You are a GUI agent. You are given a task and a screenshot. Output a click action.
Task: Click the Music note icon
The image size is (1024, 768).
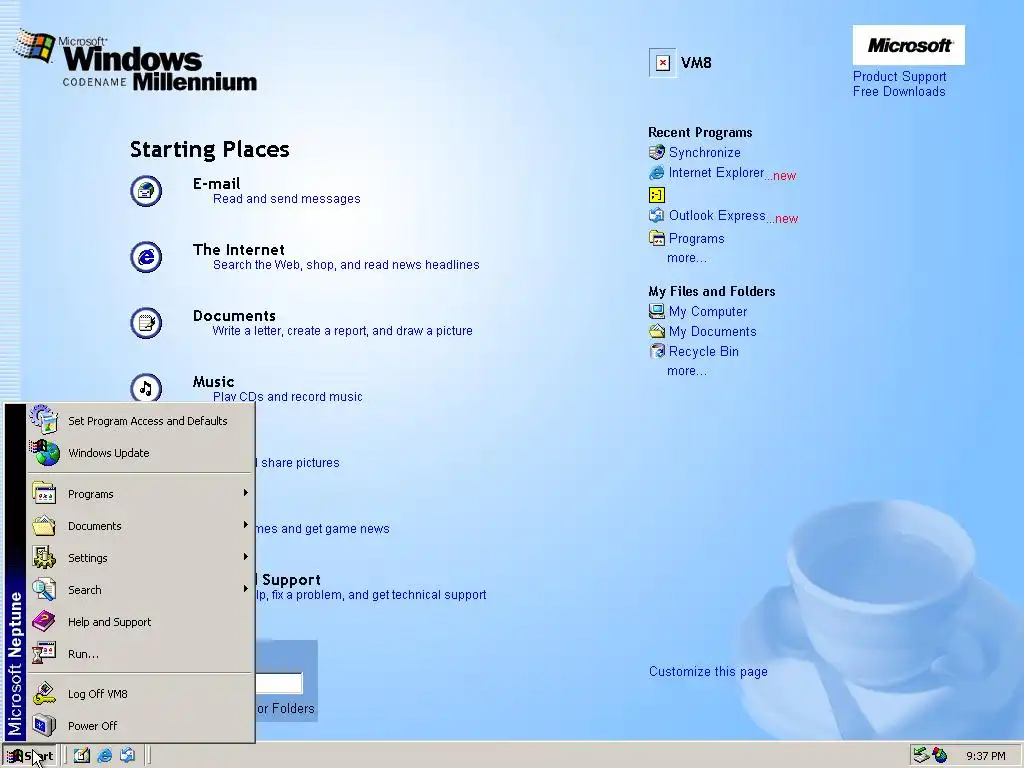[x=146, y=389]
